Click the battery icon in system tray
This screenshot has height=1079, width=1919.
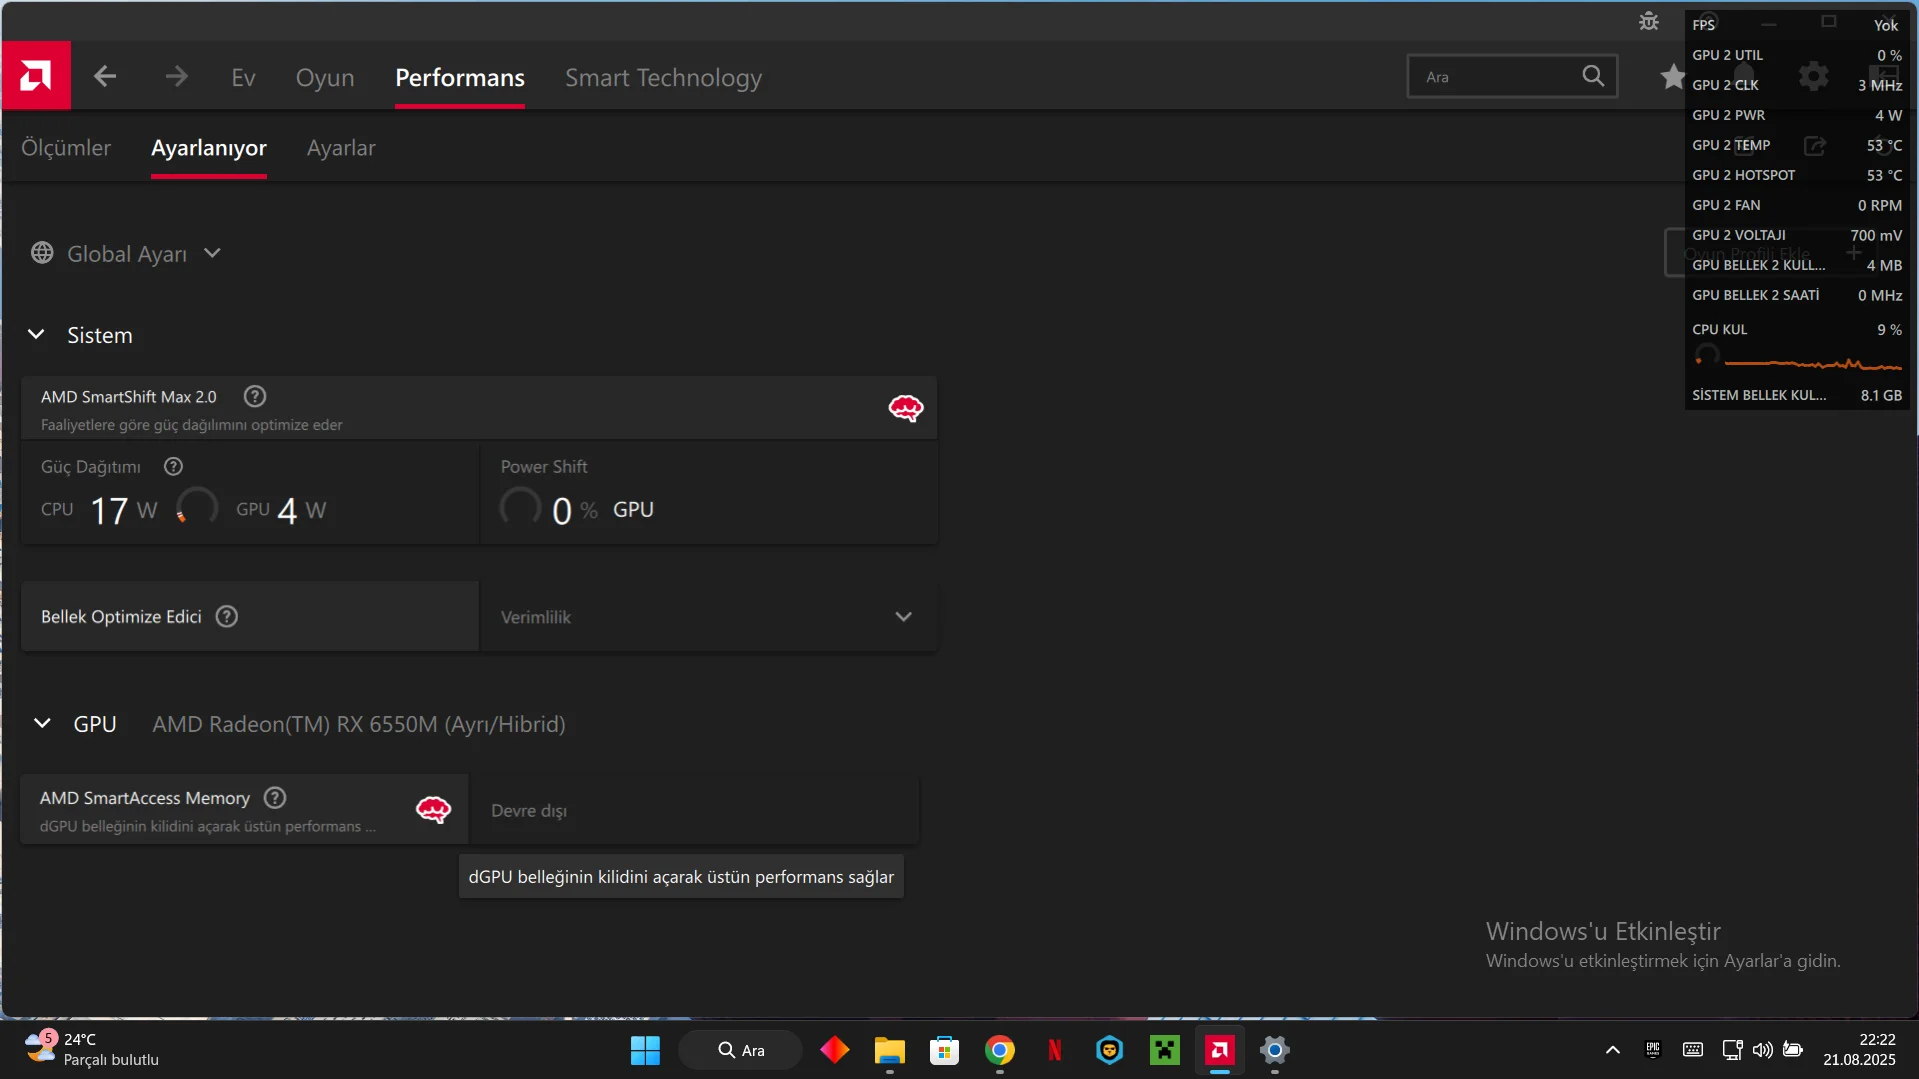(1793, 1049)
